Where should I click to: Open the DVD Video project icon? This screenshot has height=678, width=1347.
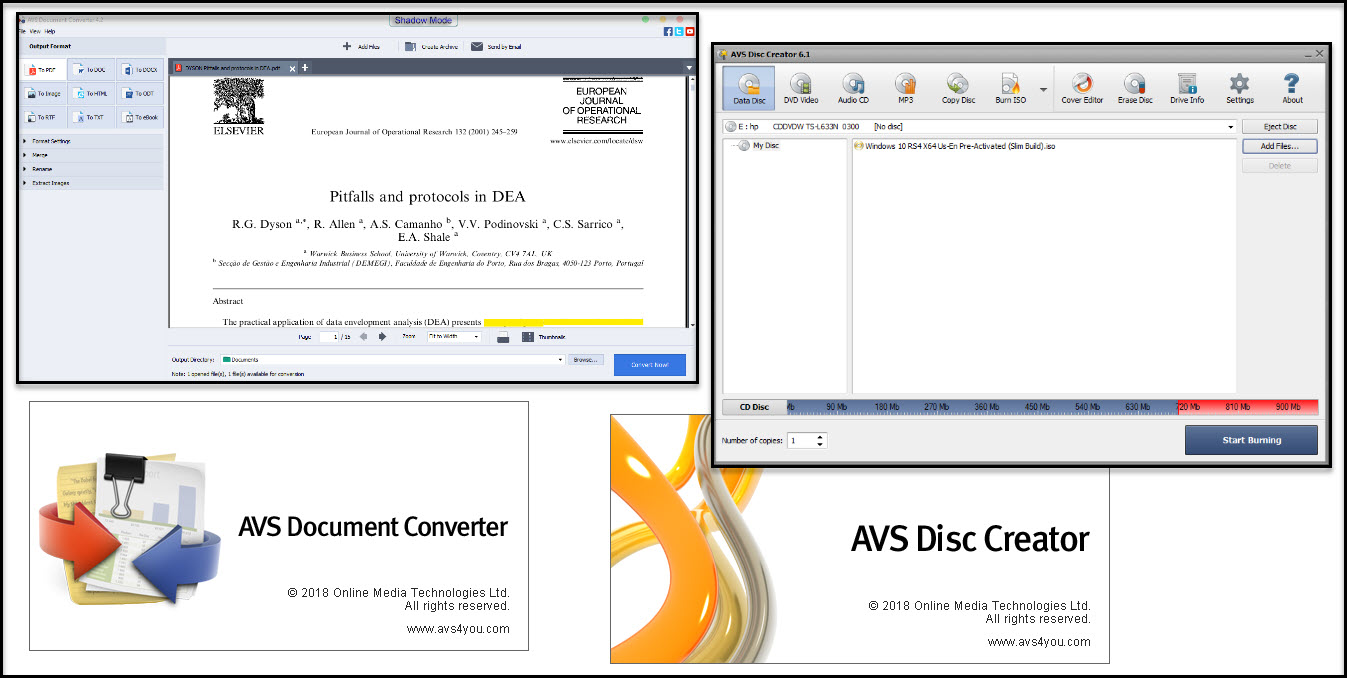point(801,88)
